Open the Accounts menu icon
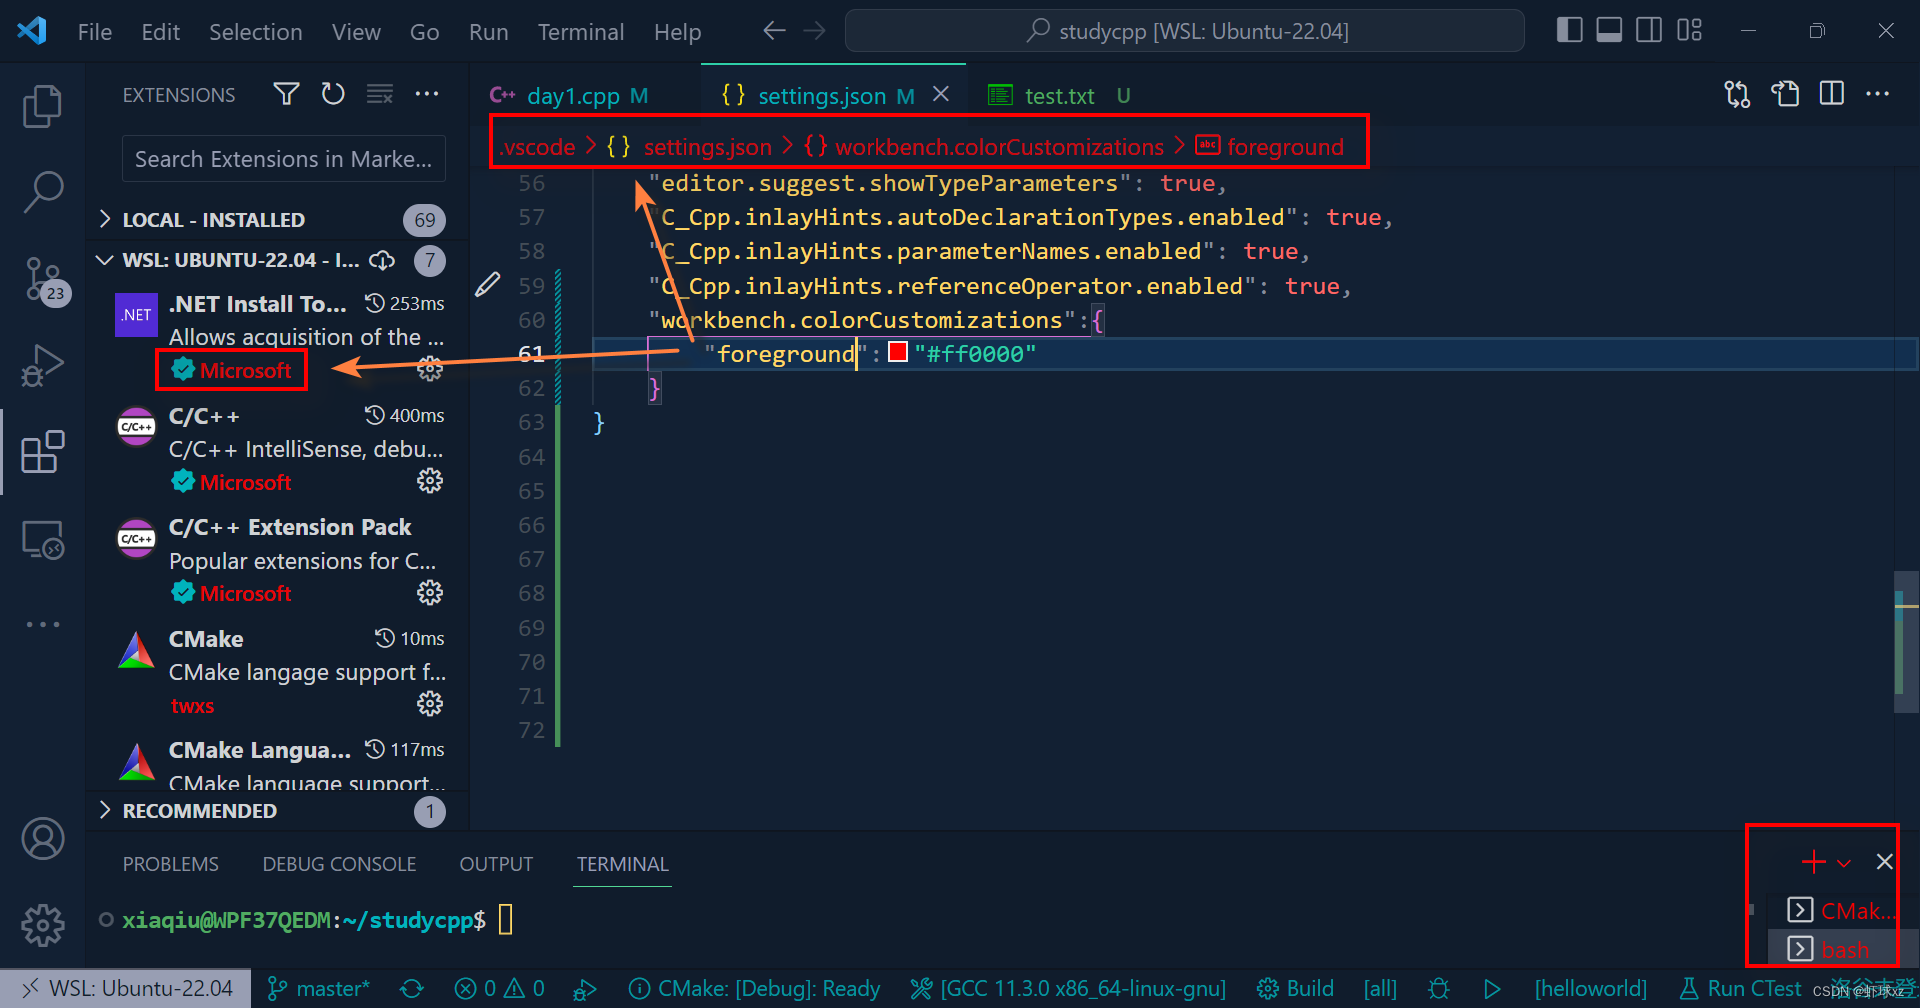Screen dimensions: 1920x1008 pyautogui.click(x=42, y=839)
